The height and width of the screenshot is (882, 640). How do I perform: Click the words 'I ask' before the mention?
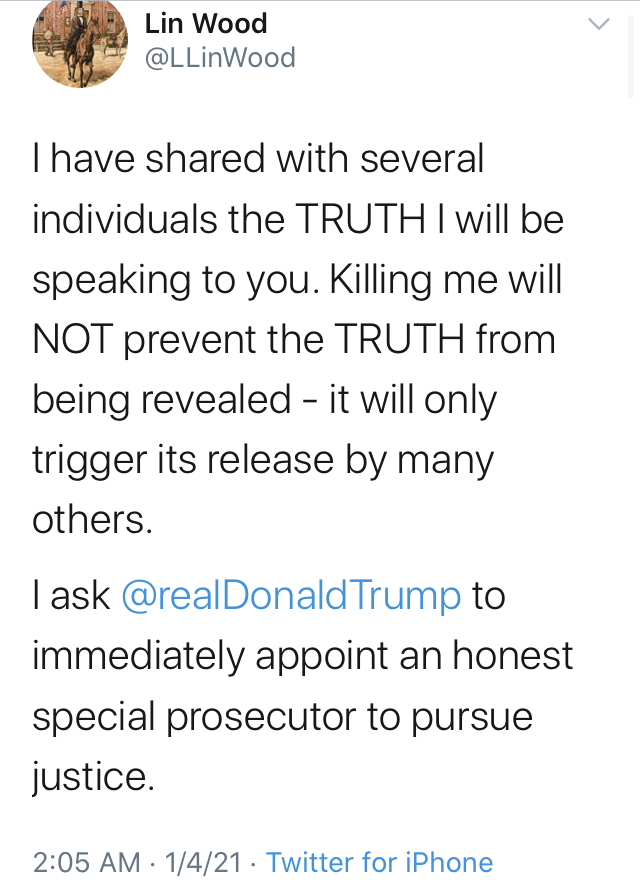(71, 595)
